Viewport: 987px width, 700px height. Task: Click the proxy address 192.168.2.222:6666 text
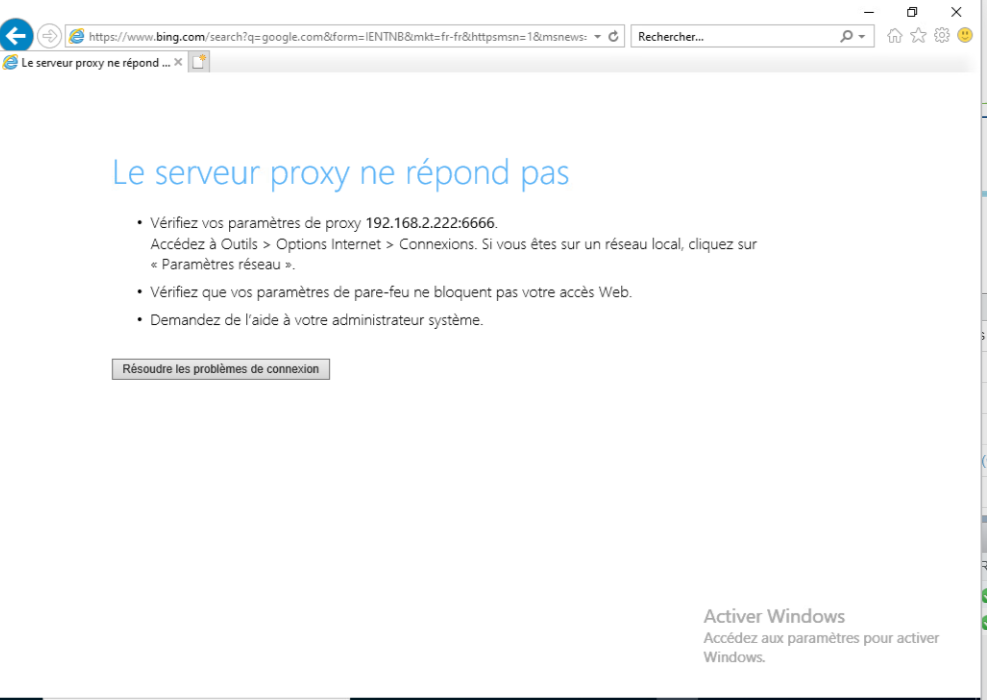[x=430, y=222]
